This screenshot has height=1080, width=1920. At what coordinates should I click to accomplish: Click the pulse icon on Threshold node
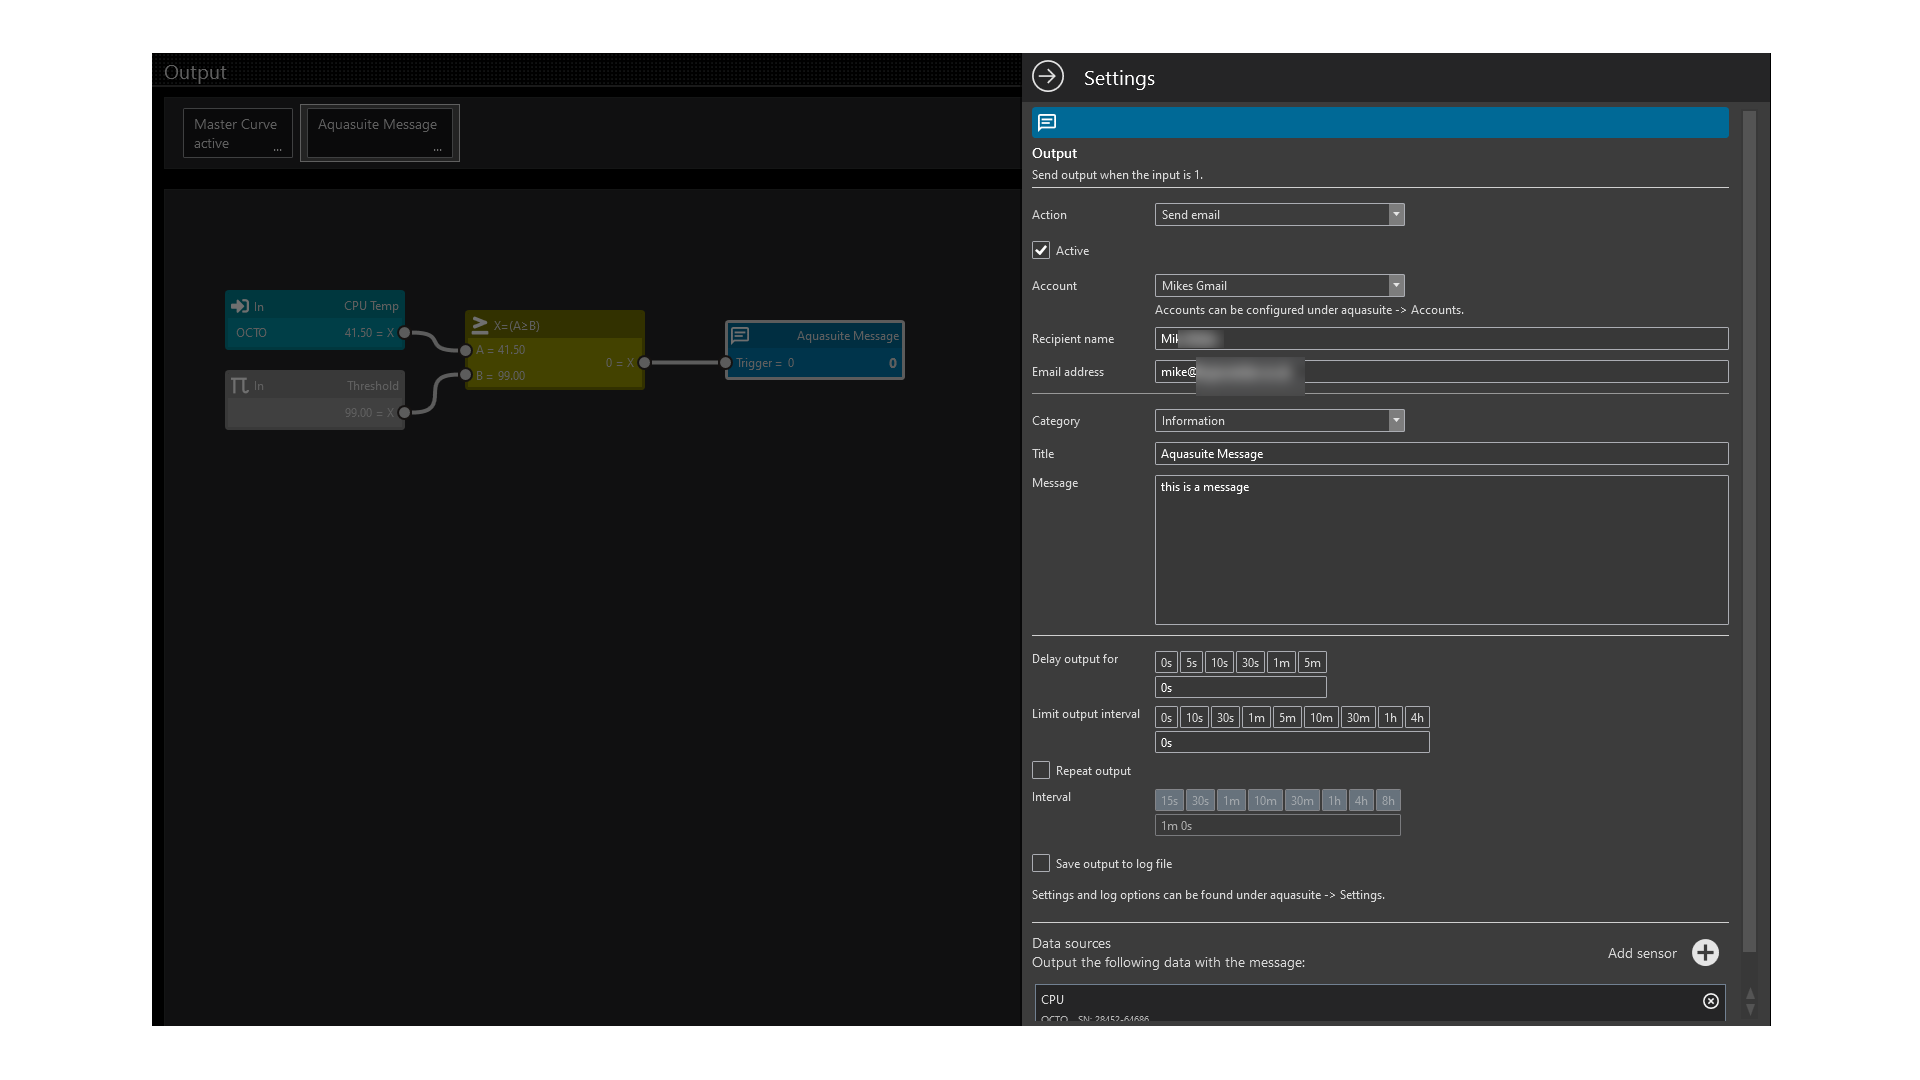point(239,385)
